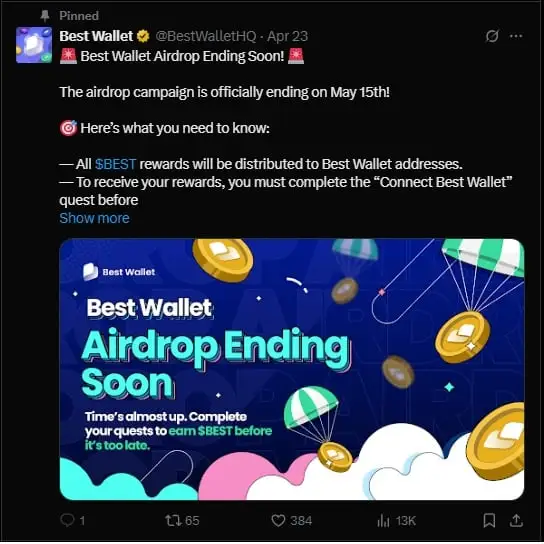Bookmark this post
The width and height of the screenshot is (544, 544).
pos(489,520)
